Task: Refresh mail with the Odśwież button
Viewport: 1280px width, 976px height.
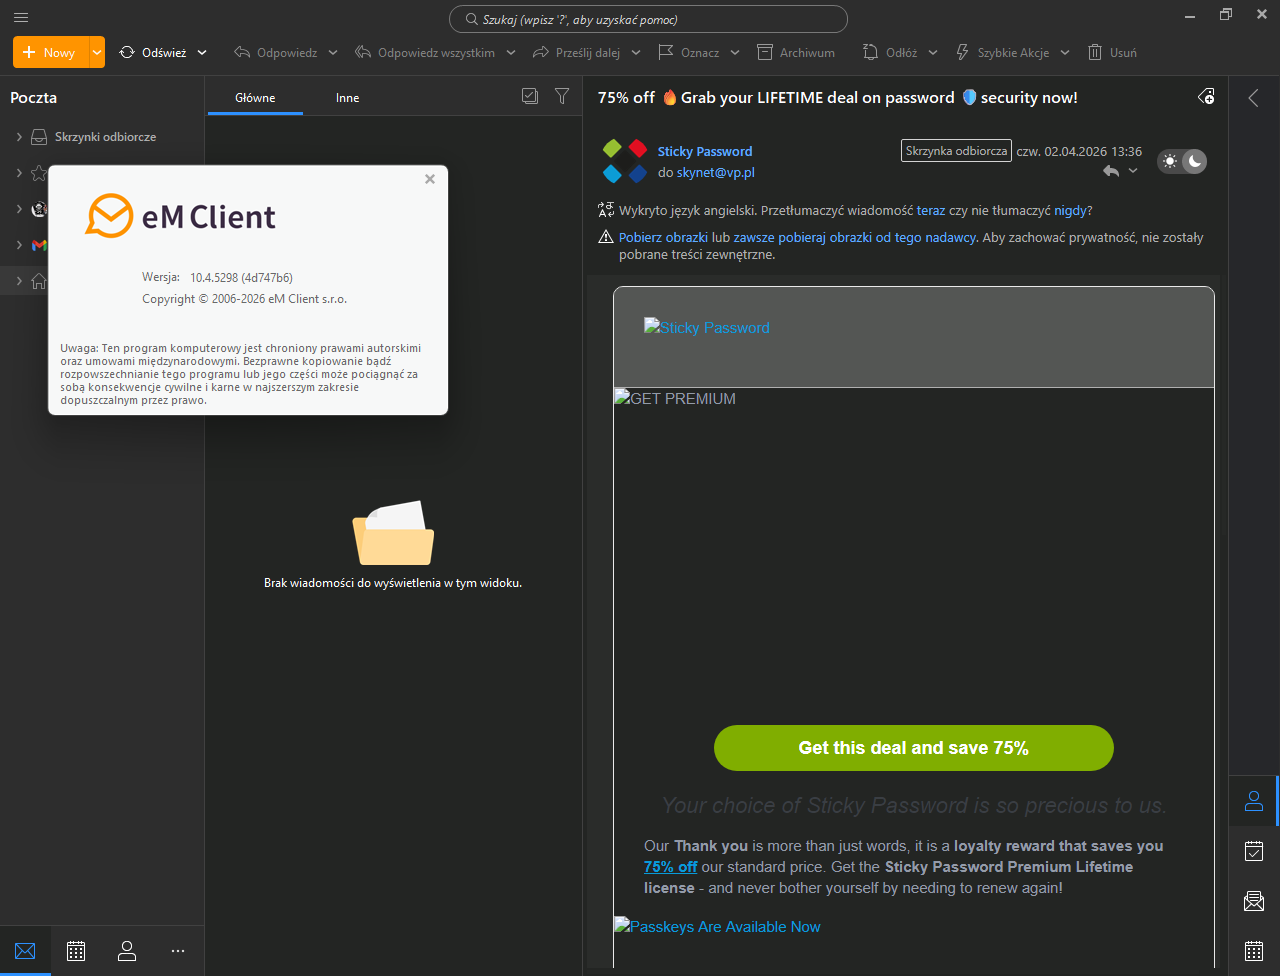Action: coord(153,52)
